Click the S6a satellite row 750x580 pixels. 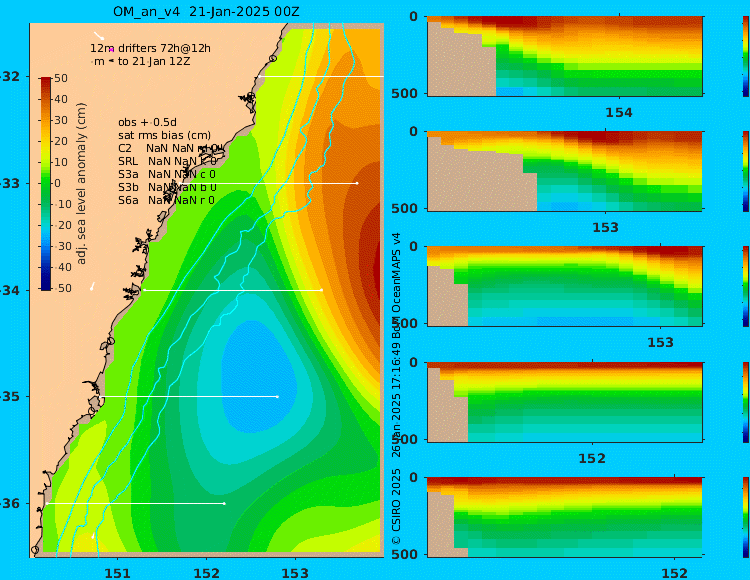point(166,200)
